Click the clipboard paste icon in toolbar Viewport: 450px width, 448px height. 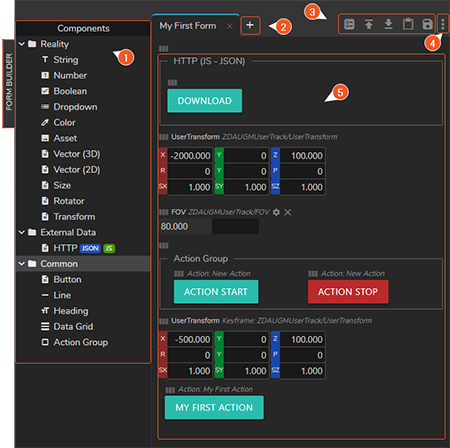[408, 24]
